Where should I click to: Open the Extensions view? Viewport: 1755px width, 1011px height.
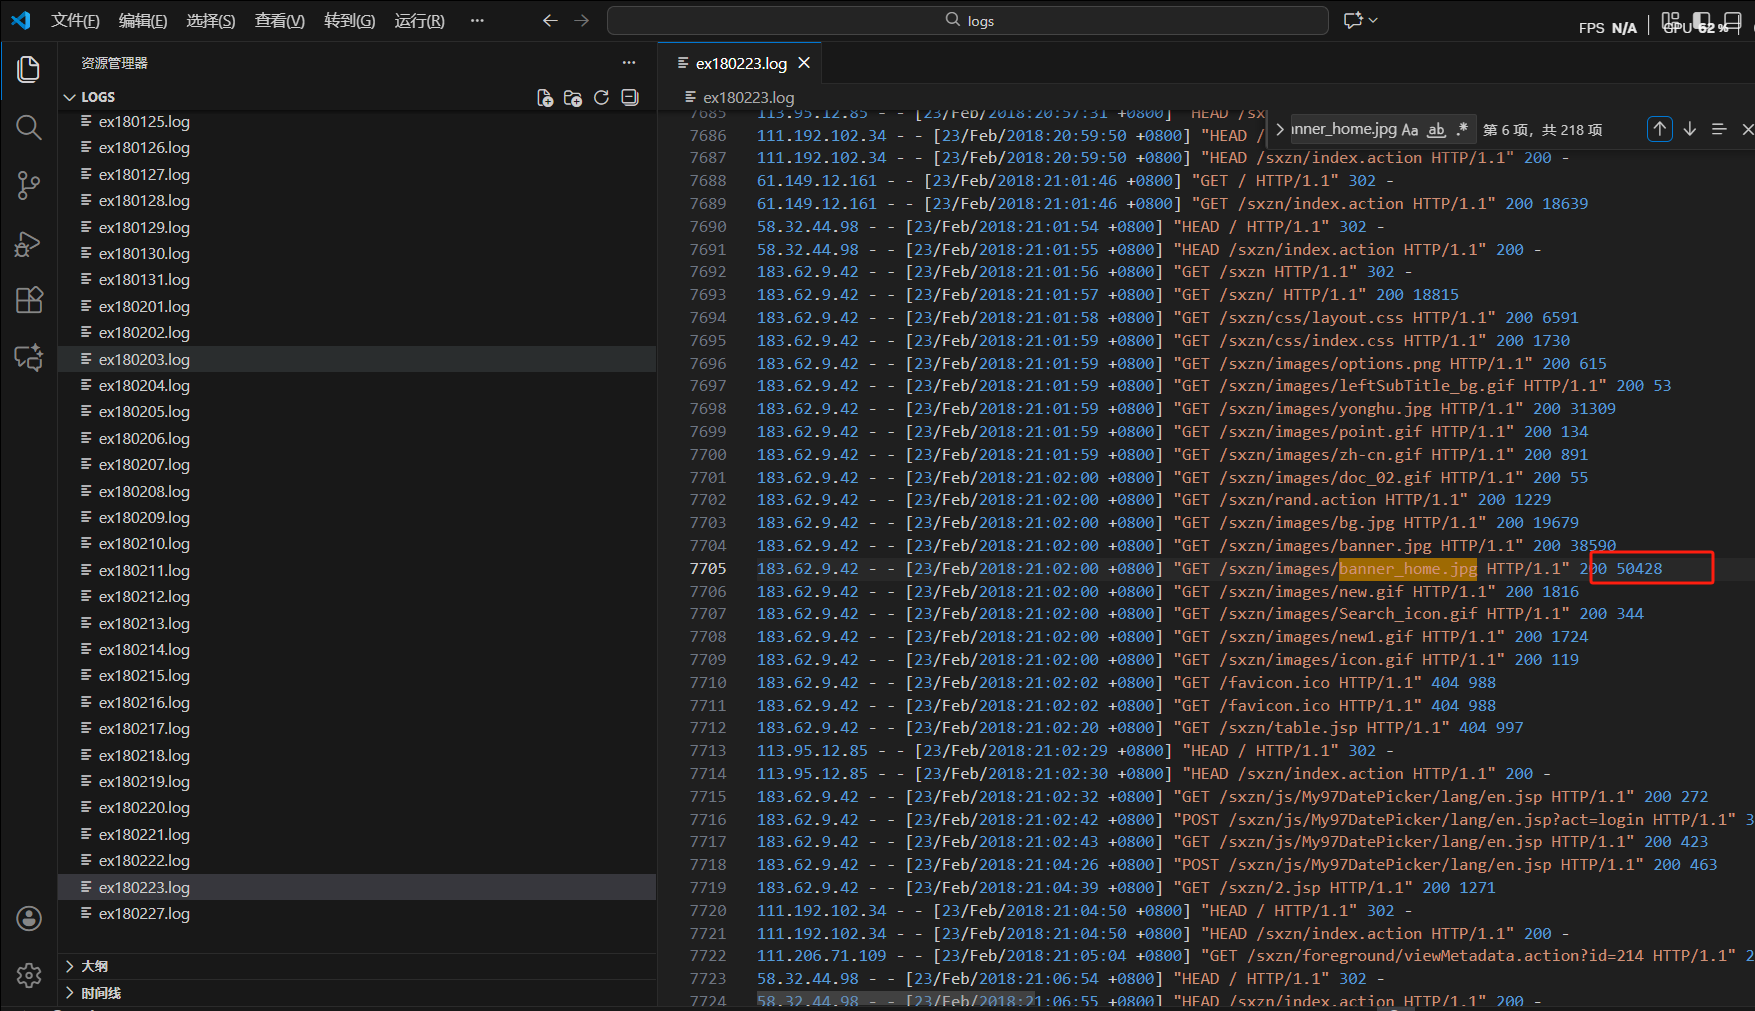(x=28, y=300)
